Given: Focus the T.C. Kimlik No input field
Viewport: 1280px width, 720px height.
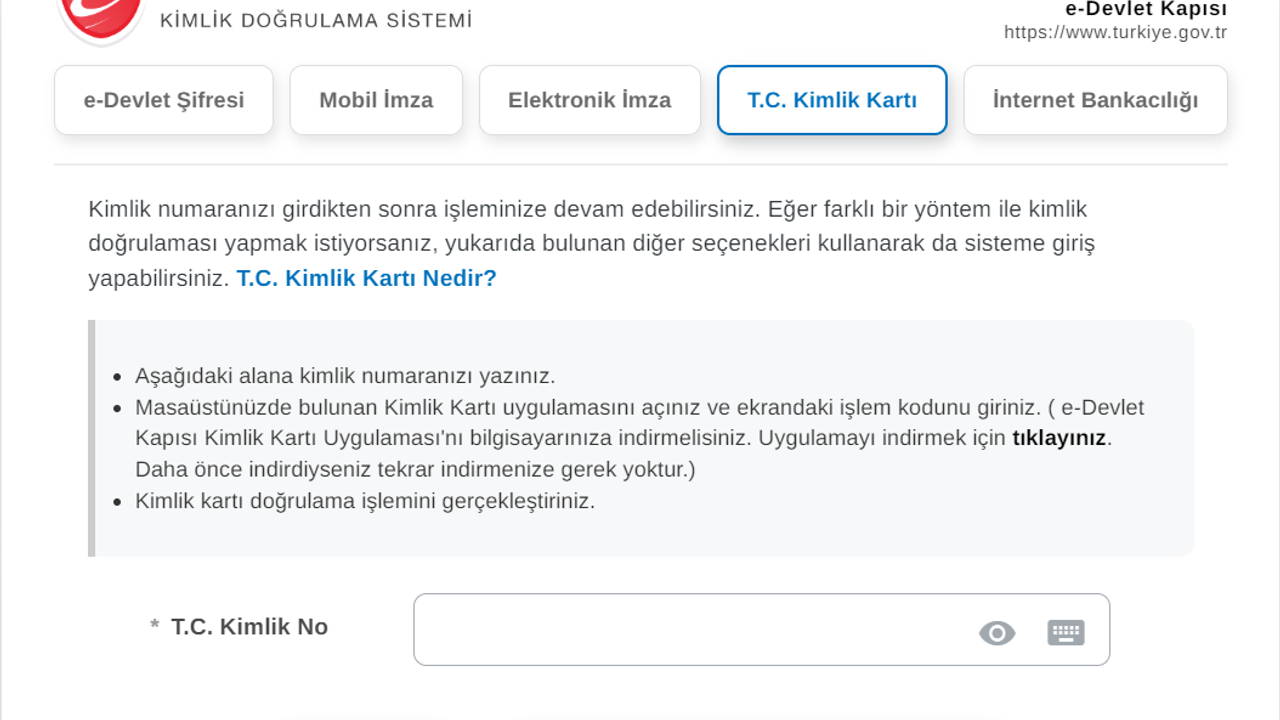Looking at the screenshot, I should 690,630.
